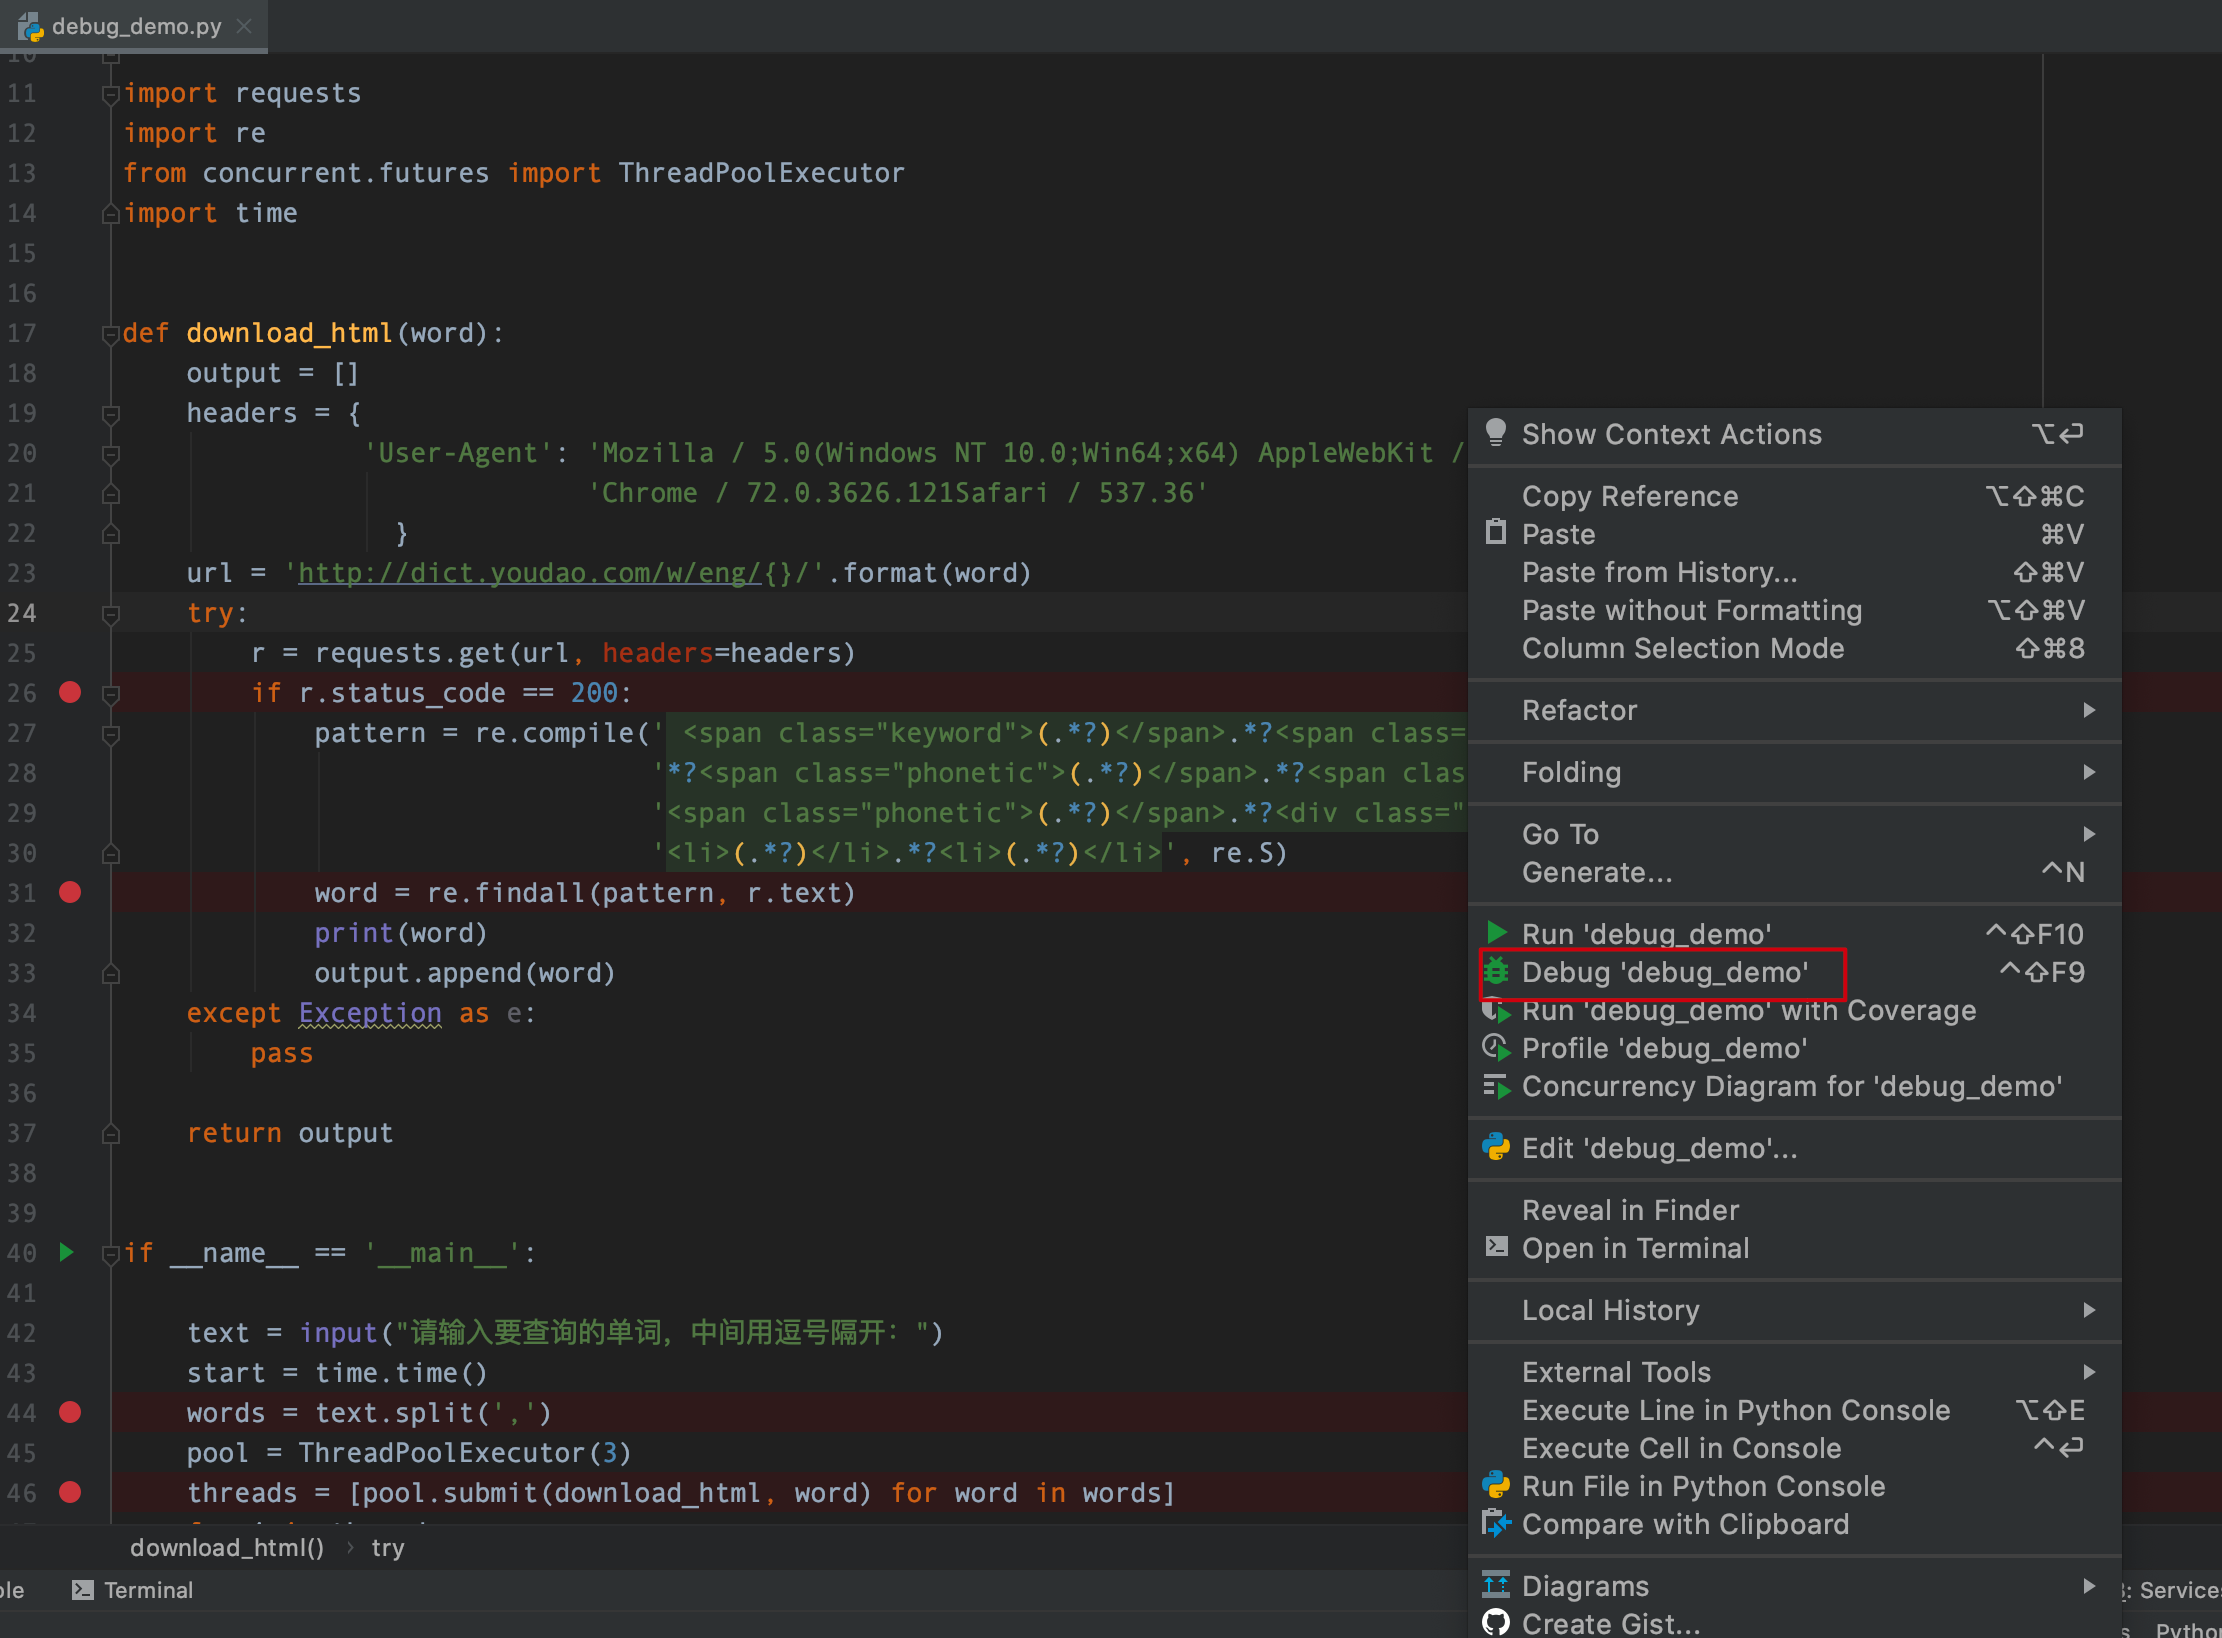This screenshot has height=1638, width=2222.
Task: Collapse the headers dict fold on line 19
Action: click(111, 414)
